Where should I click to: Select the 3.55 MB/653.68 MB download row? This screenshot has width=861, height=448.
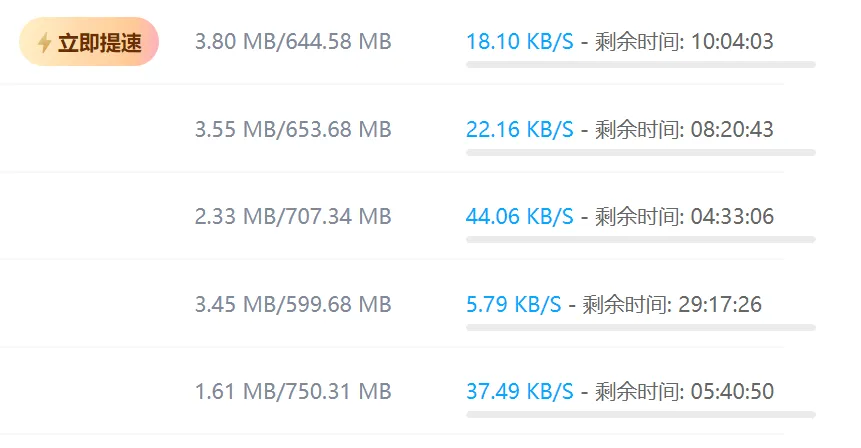(392, 129)
